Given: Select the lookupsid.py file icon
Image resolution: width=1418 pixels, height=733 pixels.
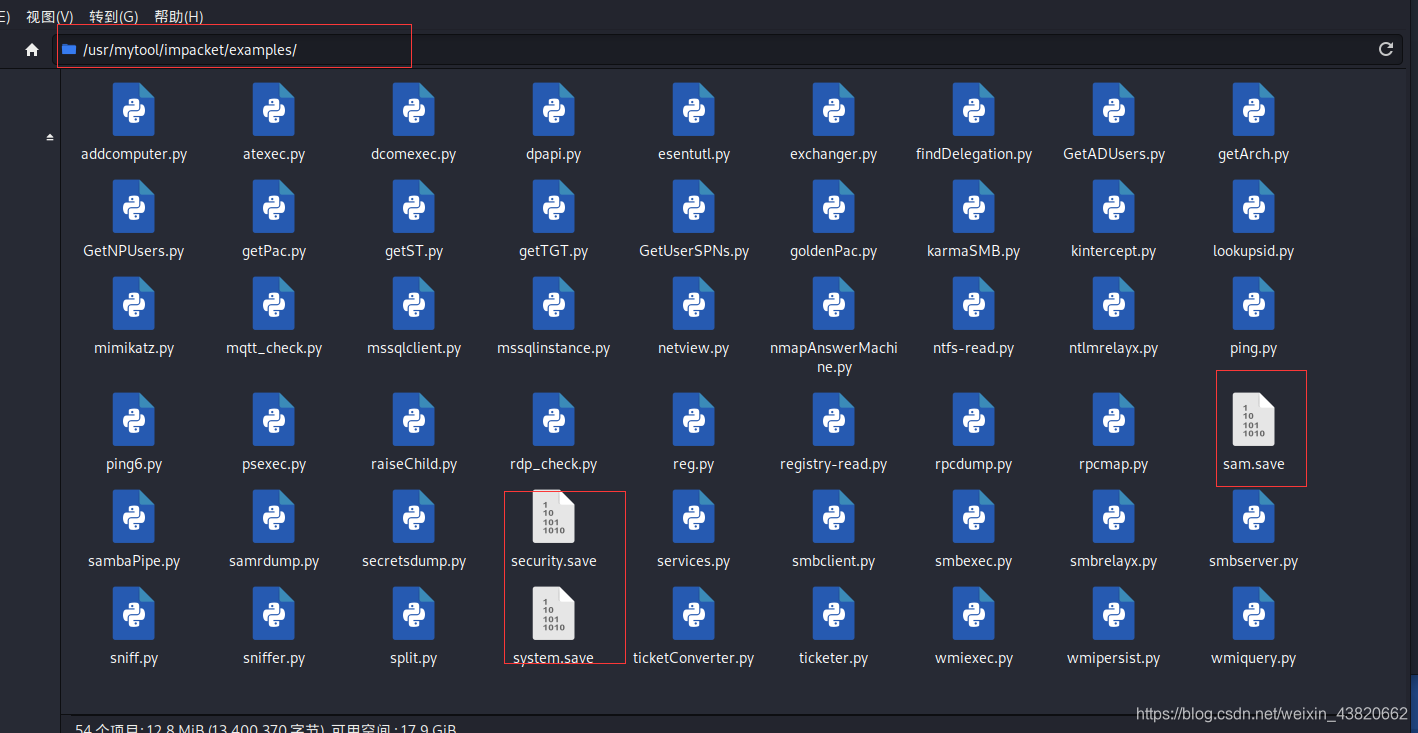Looking at the screenshot, I should click(1254, 207).
